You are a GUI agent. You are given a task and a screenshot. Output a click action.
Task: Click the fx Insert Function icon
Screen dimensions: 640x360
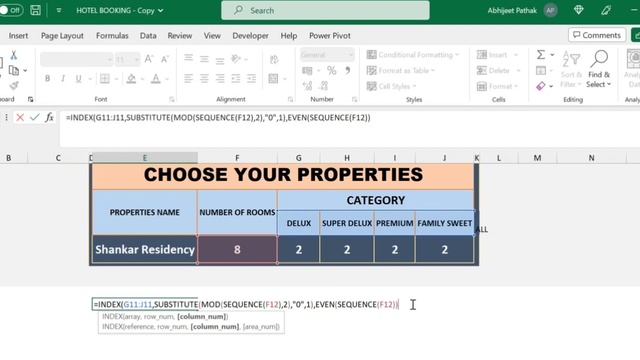point(49,118)
